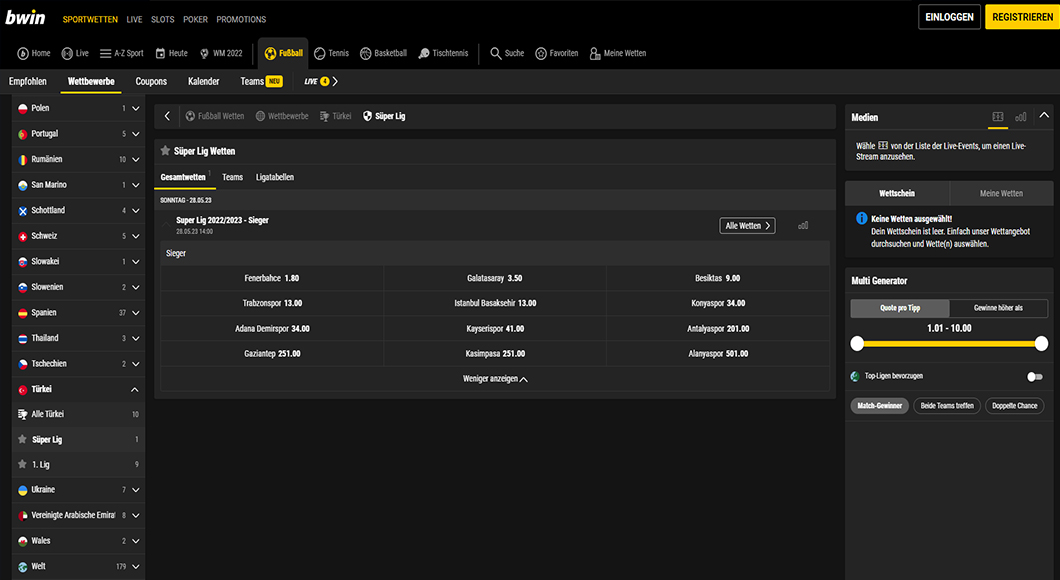This screenshot has width=1060, height=580.
Task: Expand Ukraine in country list
Action: click(x=136, y=490)
